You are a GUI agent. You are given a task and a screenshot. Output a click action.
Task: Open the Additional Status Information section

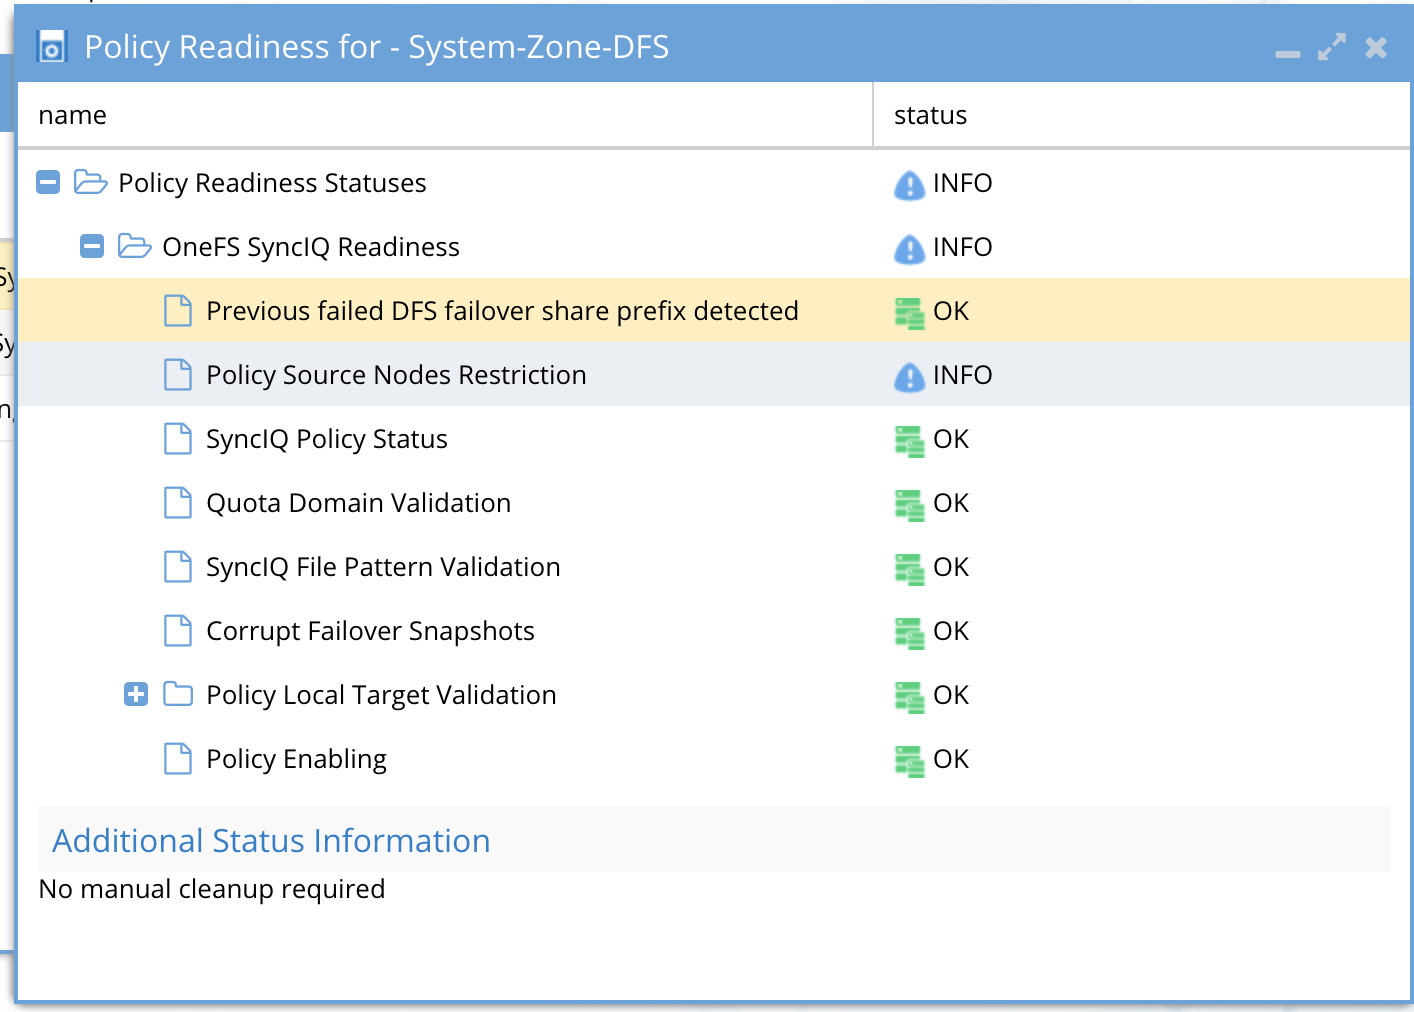(268, 841)
